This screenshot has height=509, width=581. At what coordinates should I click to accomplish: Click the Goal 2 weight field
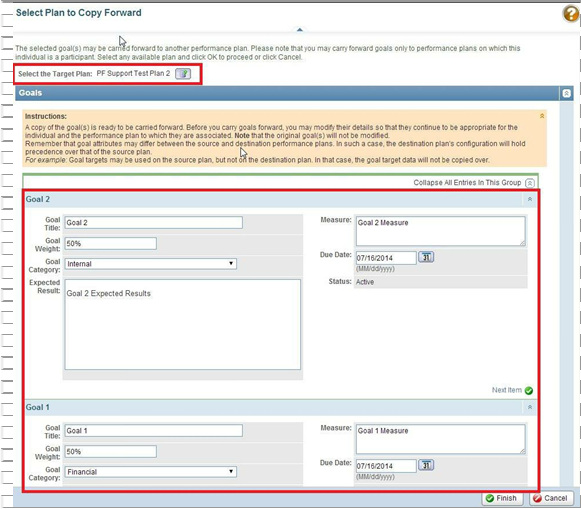[x=110, y=243]
